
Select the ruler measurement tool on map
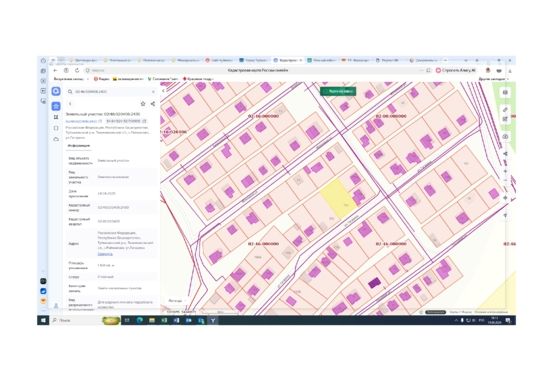point(505,110)
